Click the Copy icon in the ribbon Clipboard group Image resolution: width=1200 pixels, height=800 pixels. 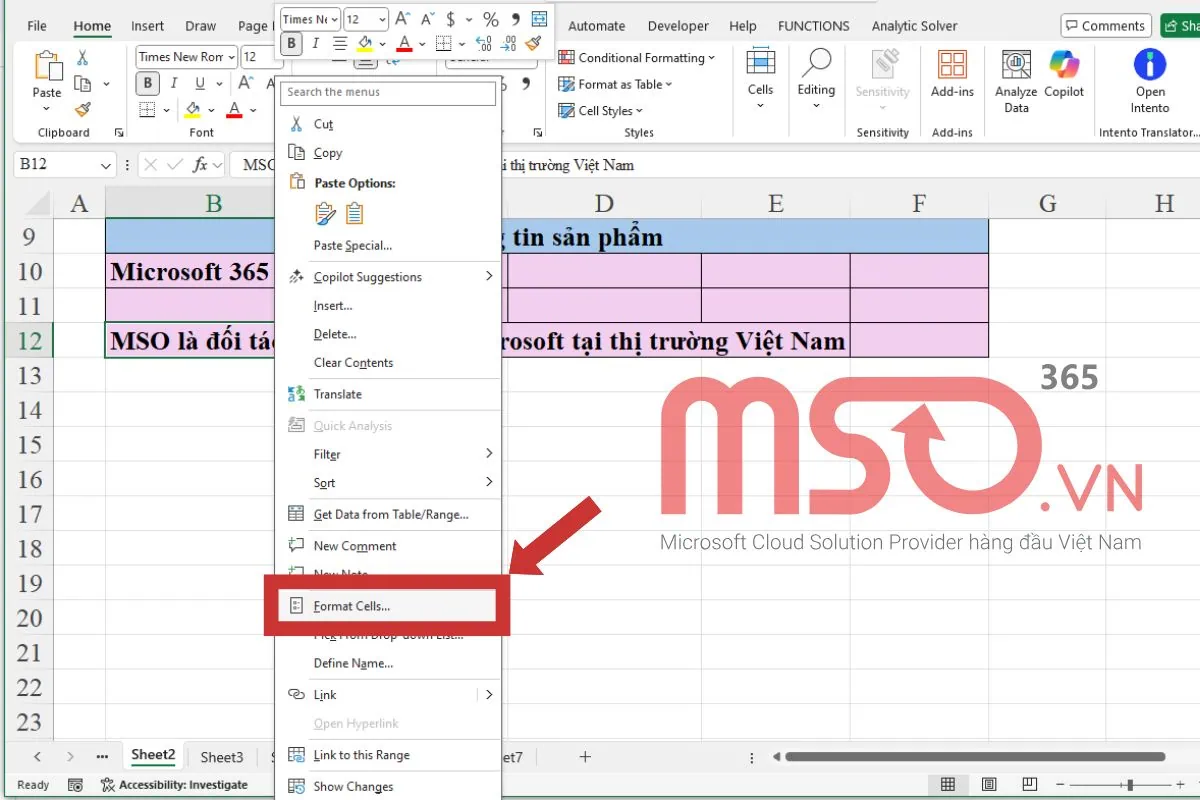pos(83,84)
